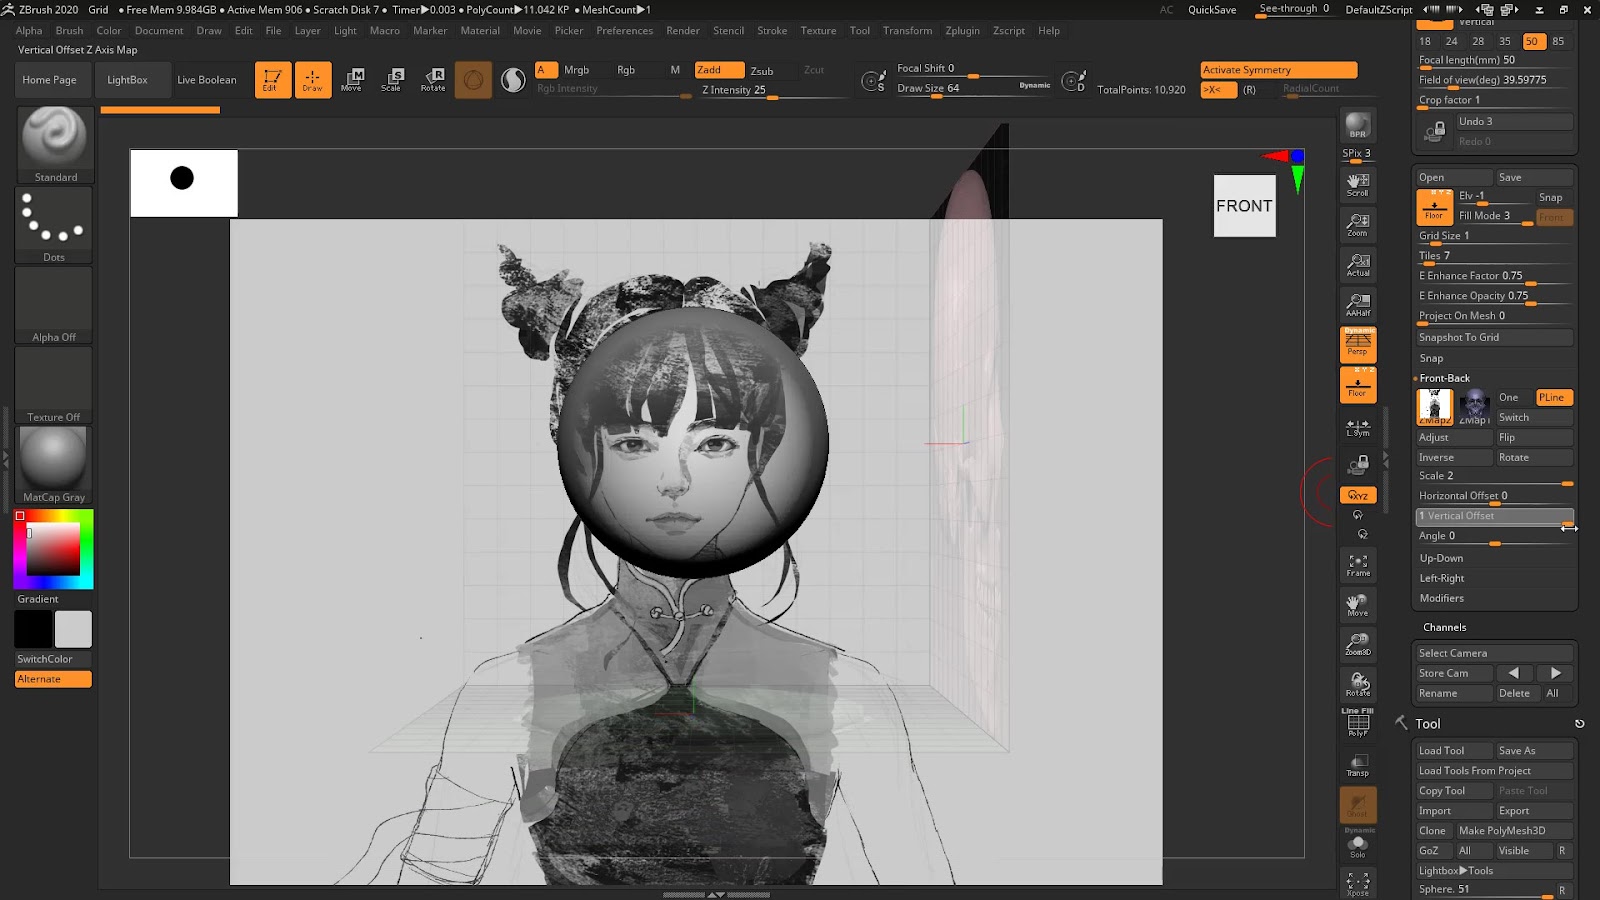The image size is (1600, 900).
Task: Open the Brush menu
Action: [x=69, y=31]
